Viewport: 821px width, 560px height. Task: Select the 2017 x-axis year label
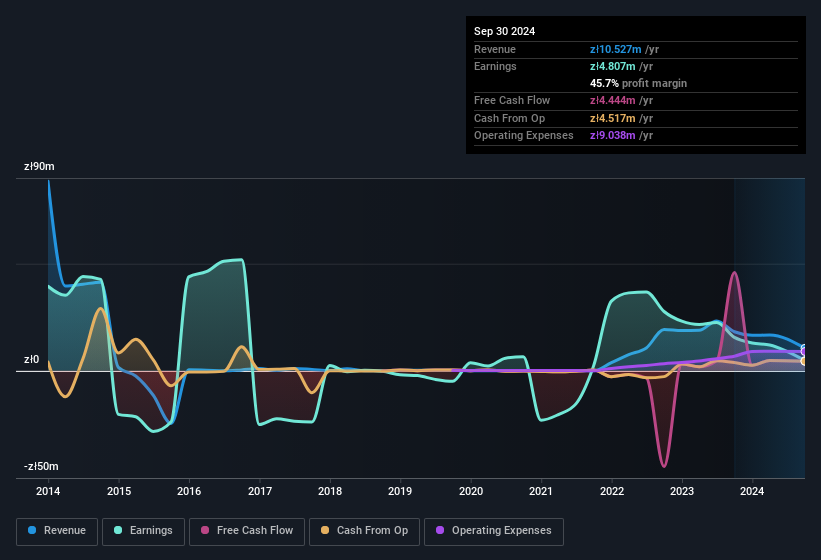click(x=260, y=491)
